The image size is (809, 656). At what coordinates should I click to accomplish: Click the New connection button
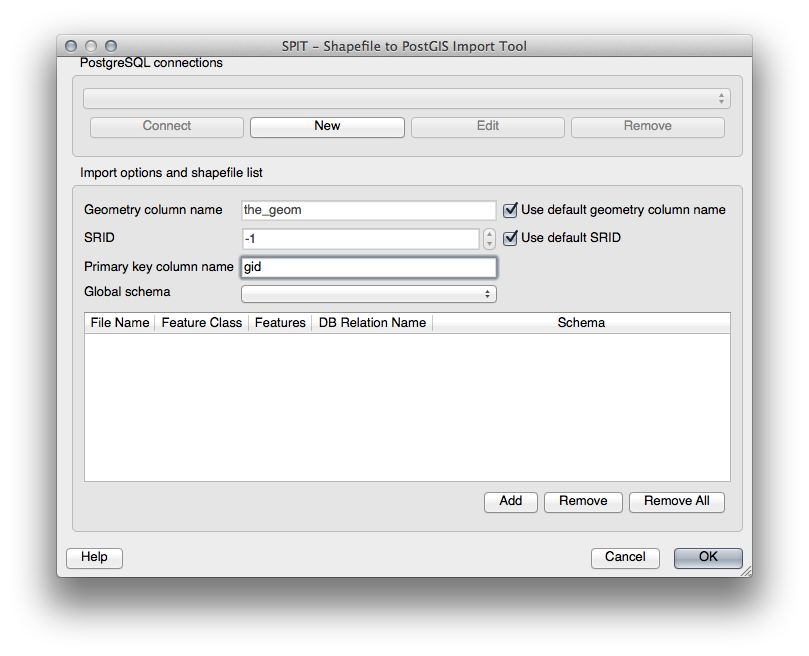click(x=327, y=126)
